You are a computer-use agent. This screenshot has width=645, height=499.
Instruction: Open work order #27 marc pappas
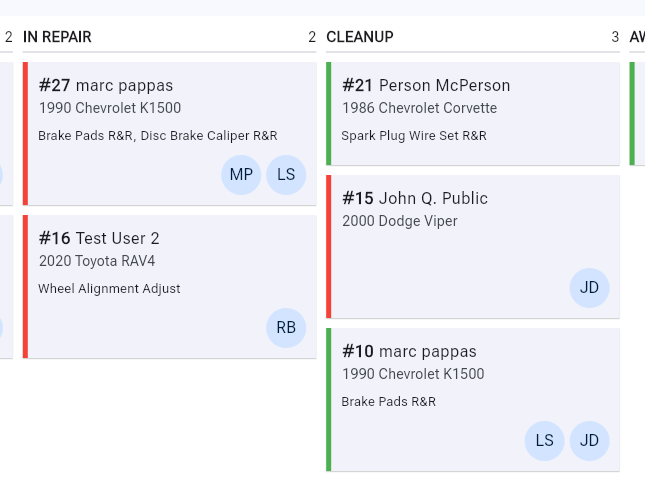point(106,86)
